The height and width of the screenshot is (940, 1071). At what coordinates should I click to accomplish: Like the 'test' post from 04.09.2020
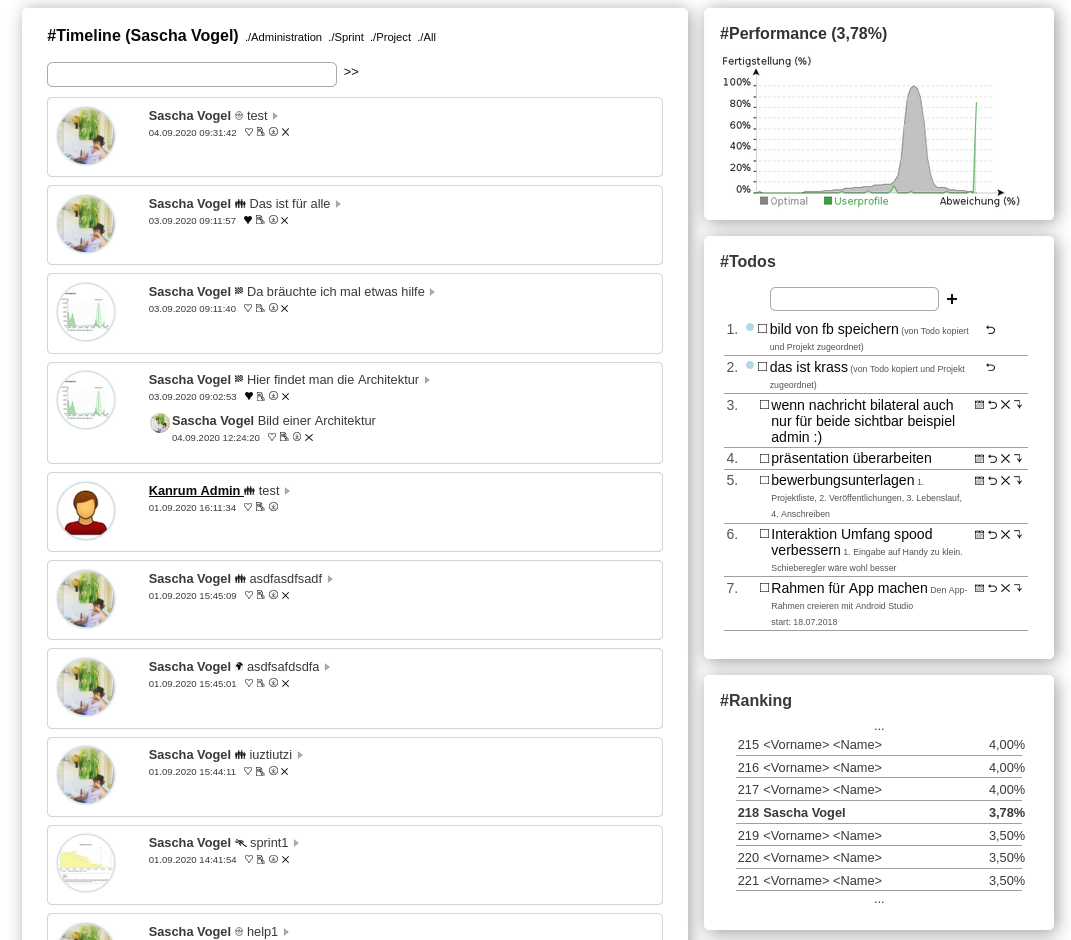(248, 132)
